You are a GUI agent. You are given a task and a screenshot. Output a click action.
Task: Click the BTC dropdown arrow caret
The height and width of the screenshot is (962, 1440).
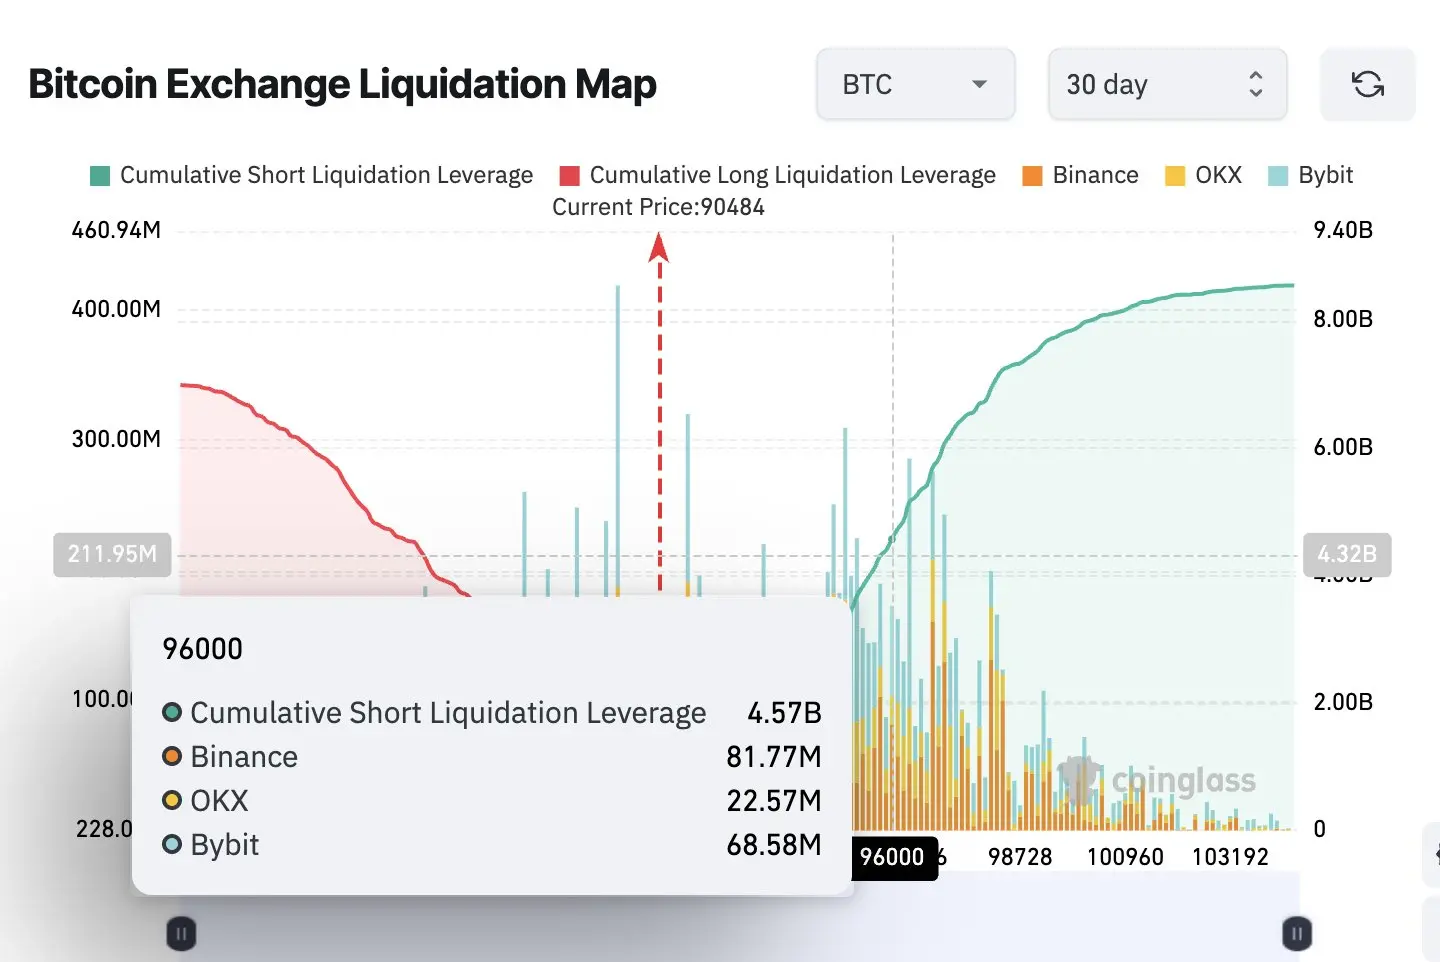click(x=979, y=84)
